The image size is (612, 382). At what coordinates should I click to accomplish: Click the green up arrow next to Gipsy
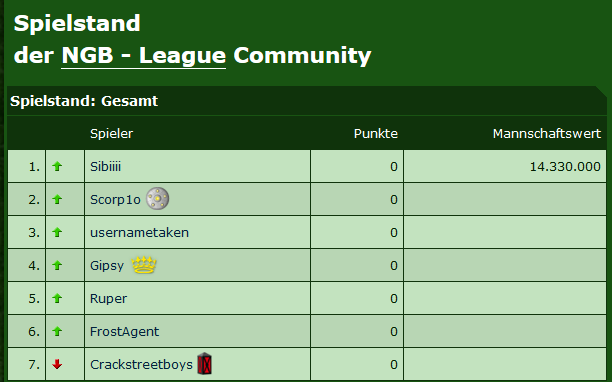click(57, 265)
